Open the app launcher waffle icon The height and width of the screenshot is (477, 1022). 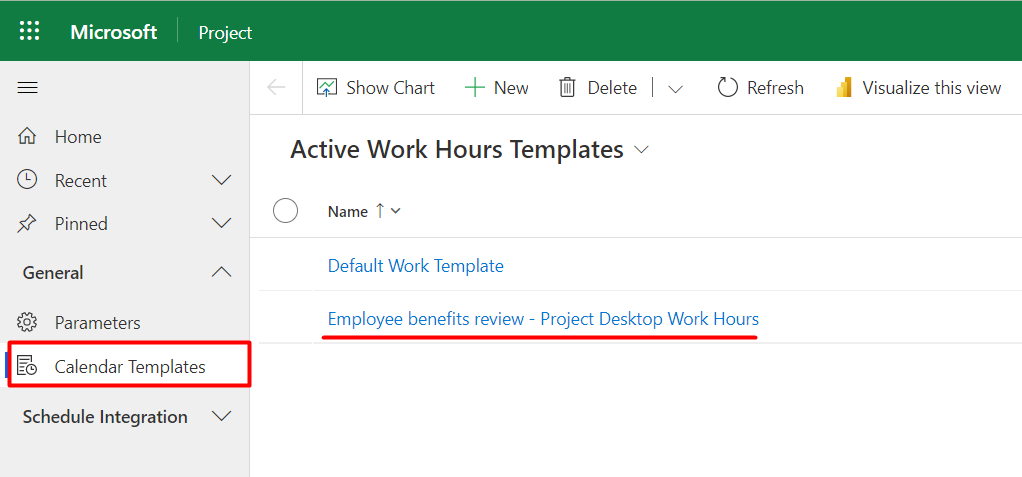click(30, 31)
